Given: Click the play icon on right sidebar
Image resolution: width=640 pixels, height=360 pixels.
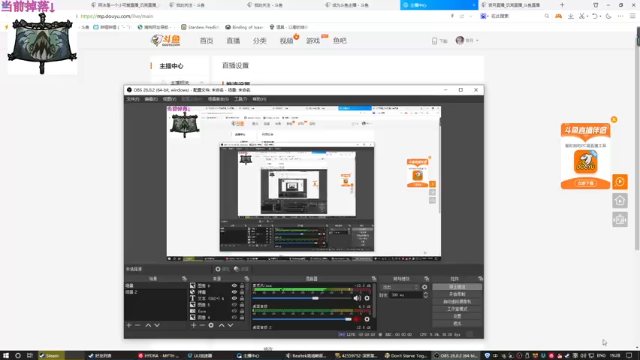Looking at the screenshot, I should (x=620, y=182).
